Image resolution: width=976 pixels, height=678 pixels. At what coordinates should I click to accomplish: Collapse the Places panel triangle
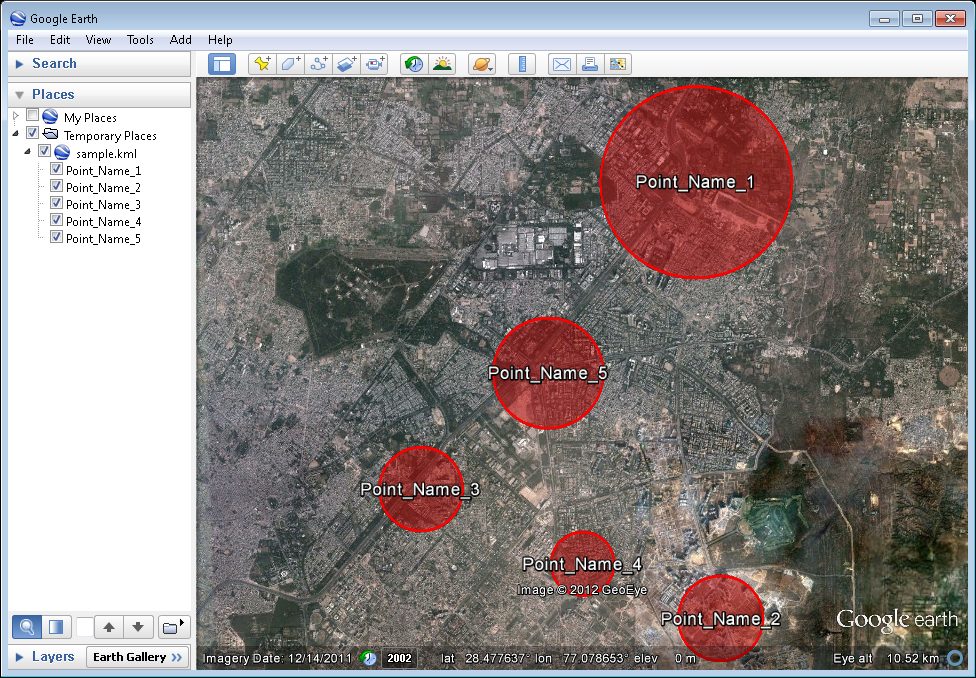(19, 95)
